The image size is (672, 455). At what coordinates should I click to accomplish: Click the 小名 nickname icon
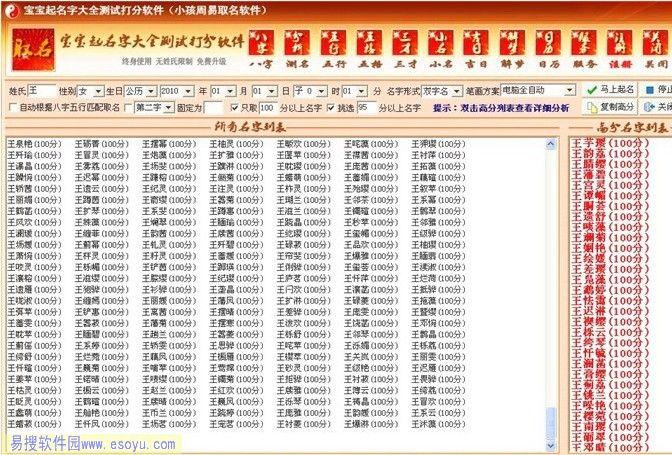point(442,46)
